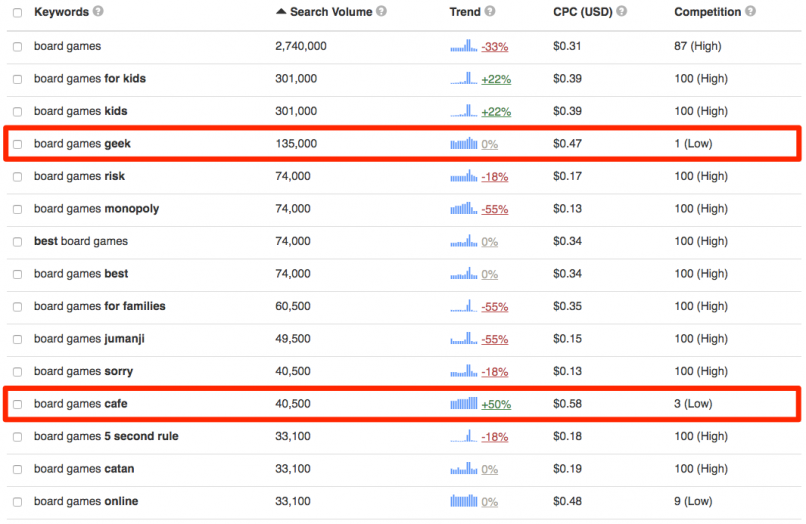The height and width of the screenshot is (524, 806).
Task: Open the 0% link for 'board games online'
Action: 489,502
